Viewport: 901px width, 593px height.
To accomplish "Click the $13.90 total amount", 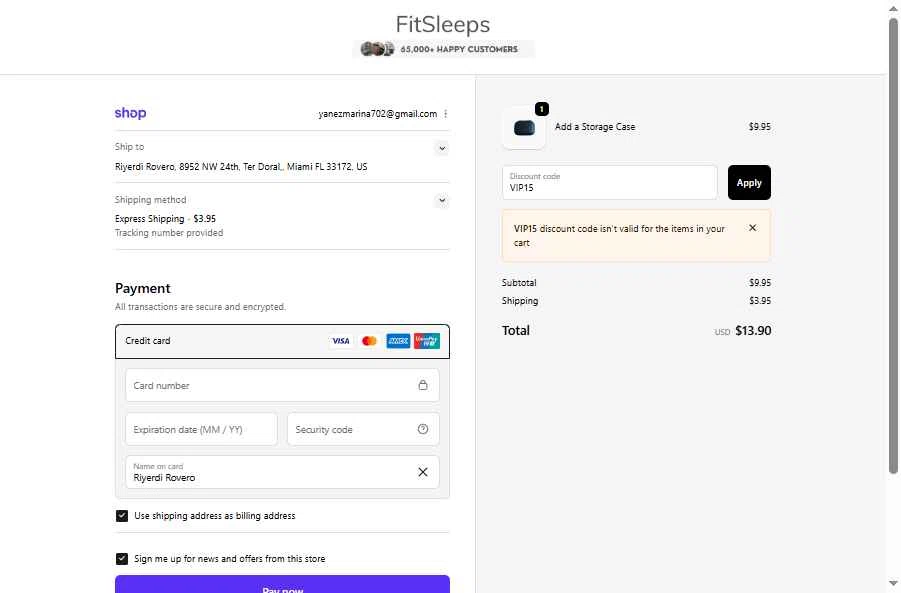I will (753, 330).
